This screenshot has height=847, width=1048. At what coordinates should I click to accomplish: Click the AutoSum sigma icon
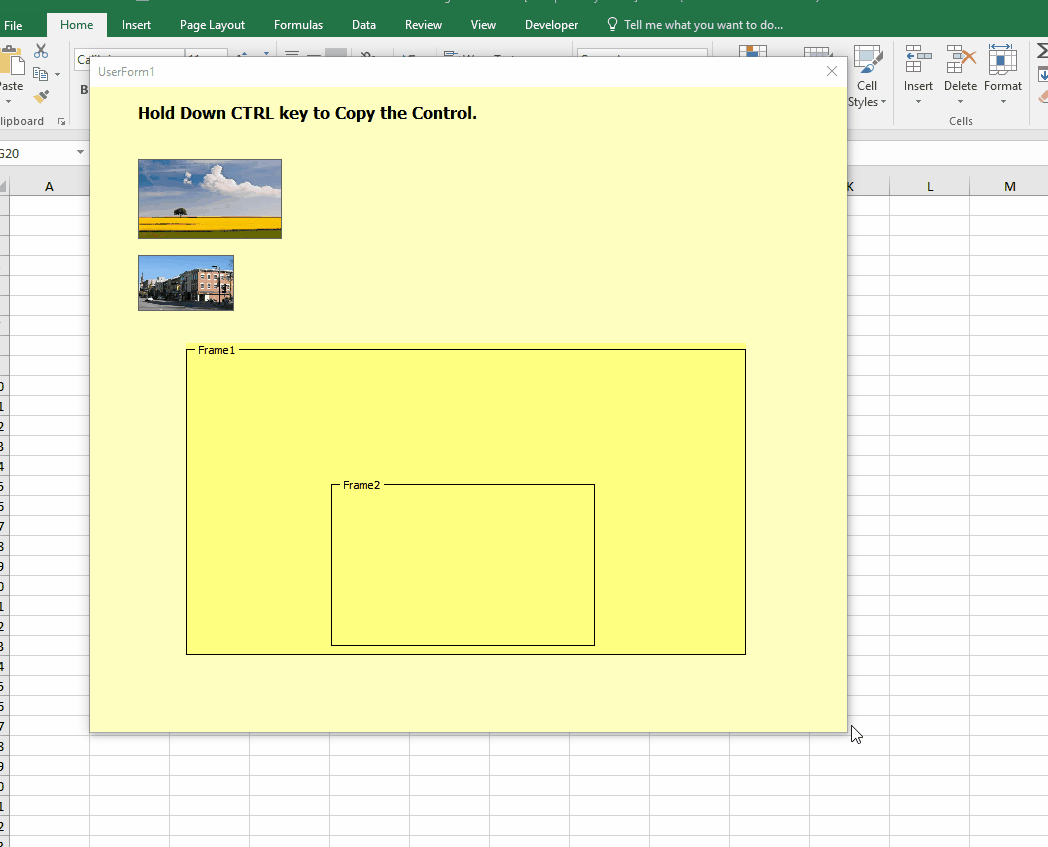point(1043,51)
